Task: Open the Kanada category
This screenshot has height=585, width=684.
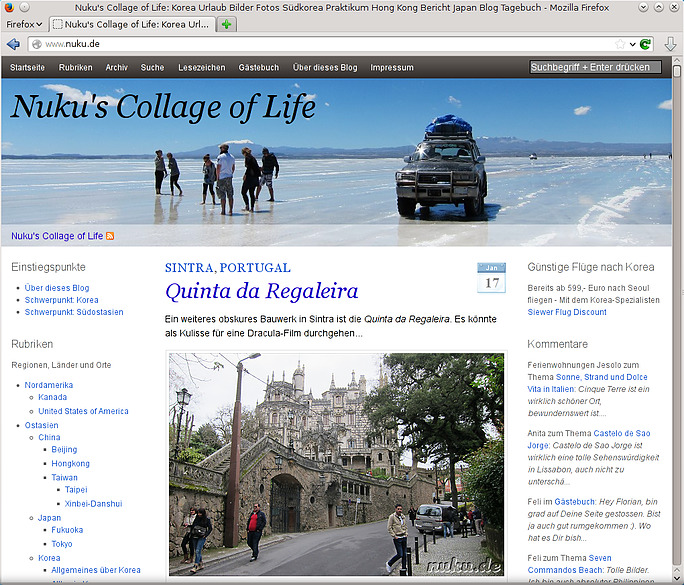Action: (52, 397)
